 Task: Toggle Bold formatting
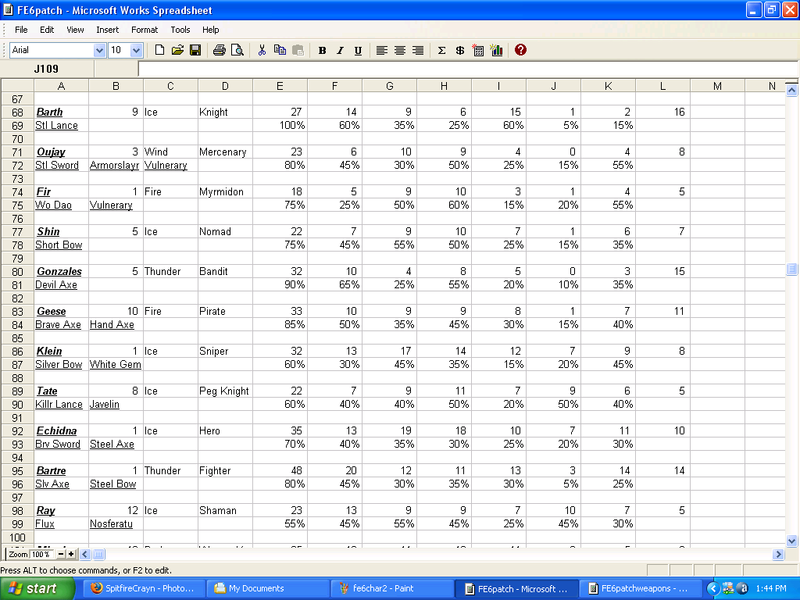[x=322, y=50]
